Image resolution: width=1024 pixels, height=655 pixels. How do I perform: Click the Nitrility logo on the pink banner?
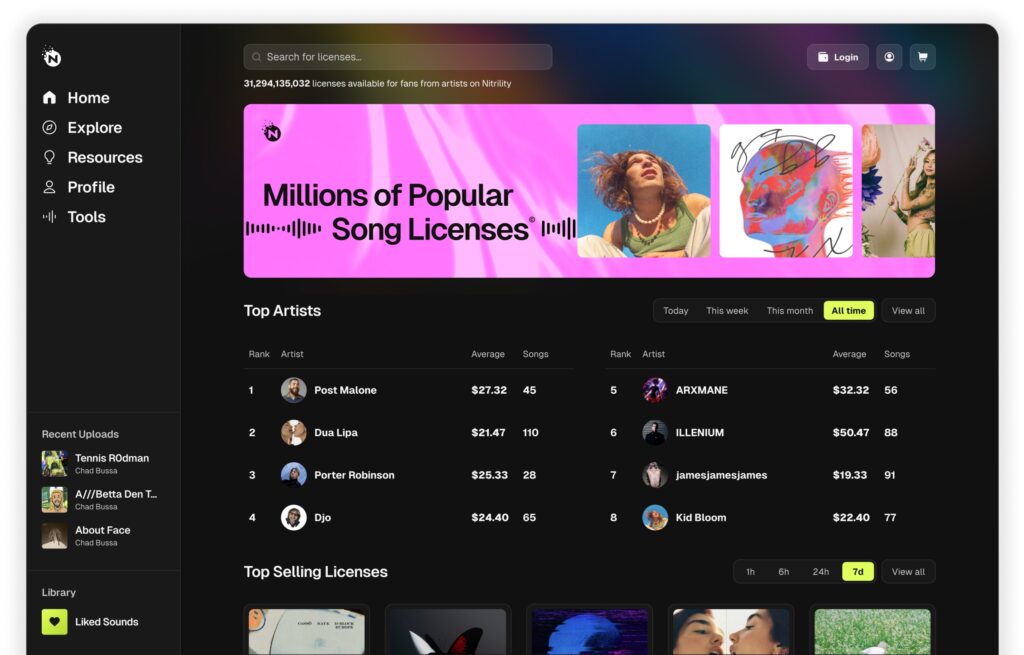[x=272, y=132]
